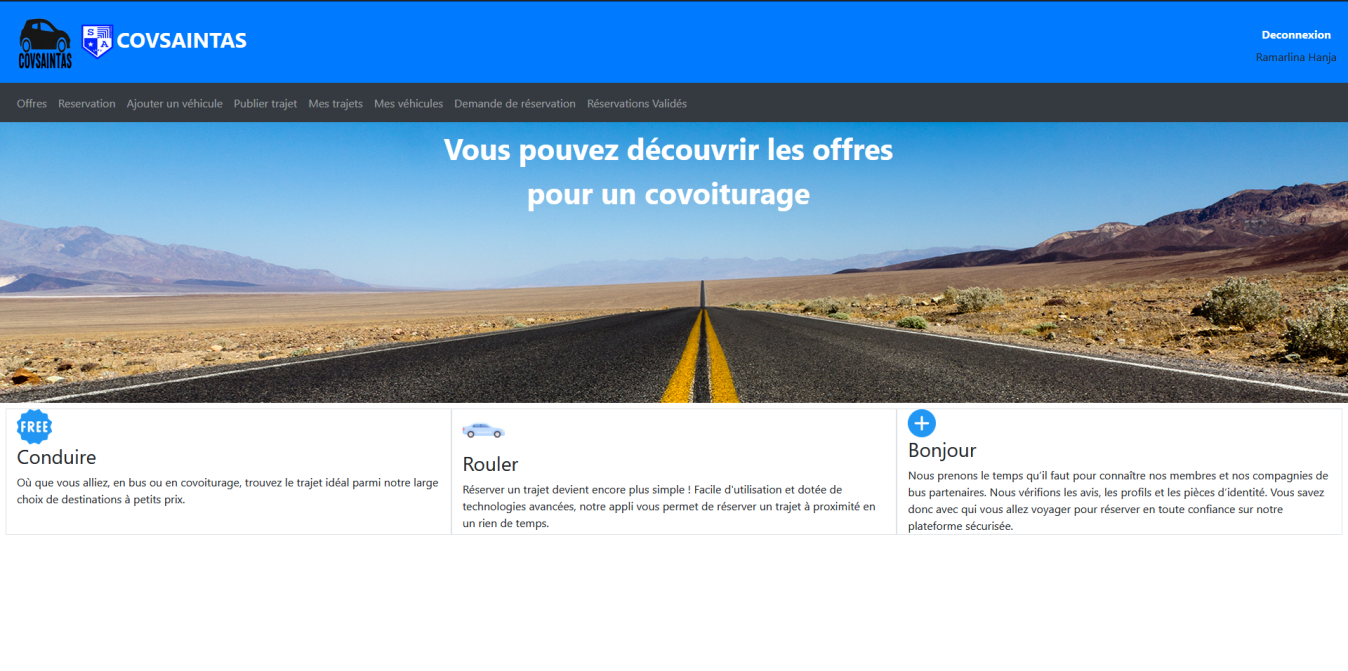Show Réservations Validés page
1348x671 pixels.
point(636,104)
